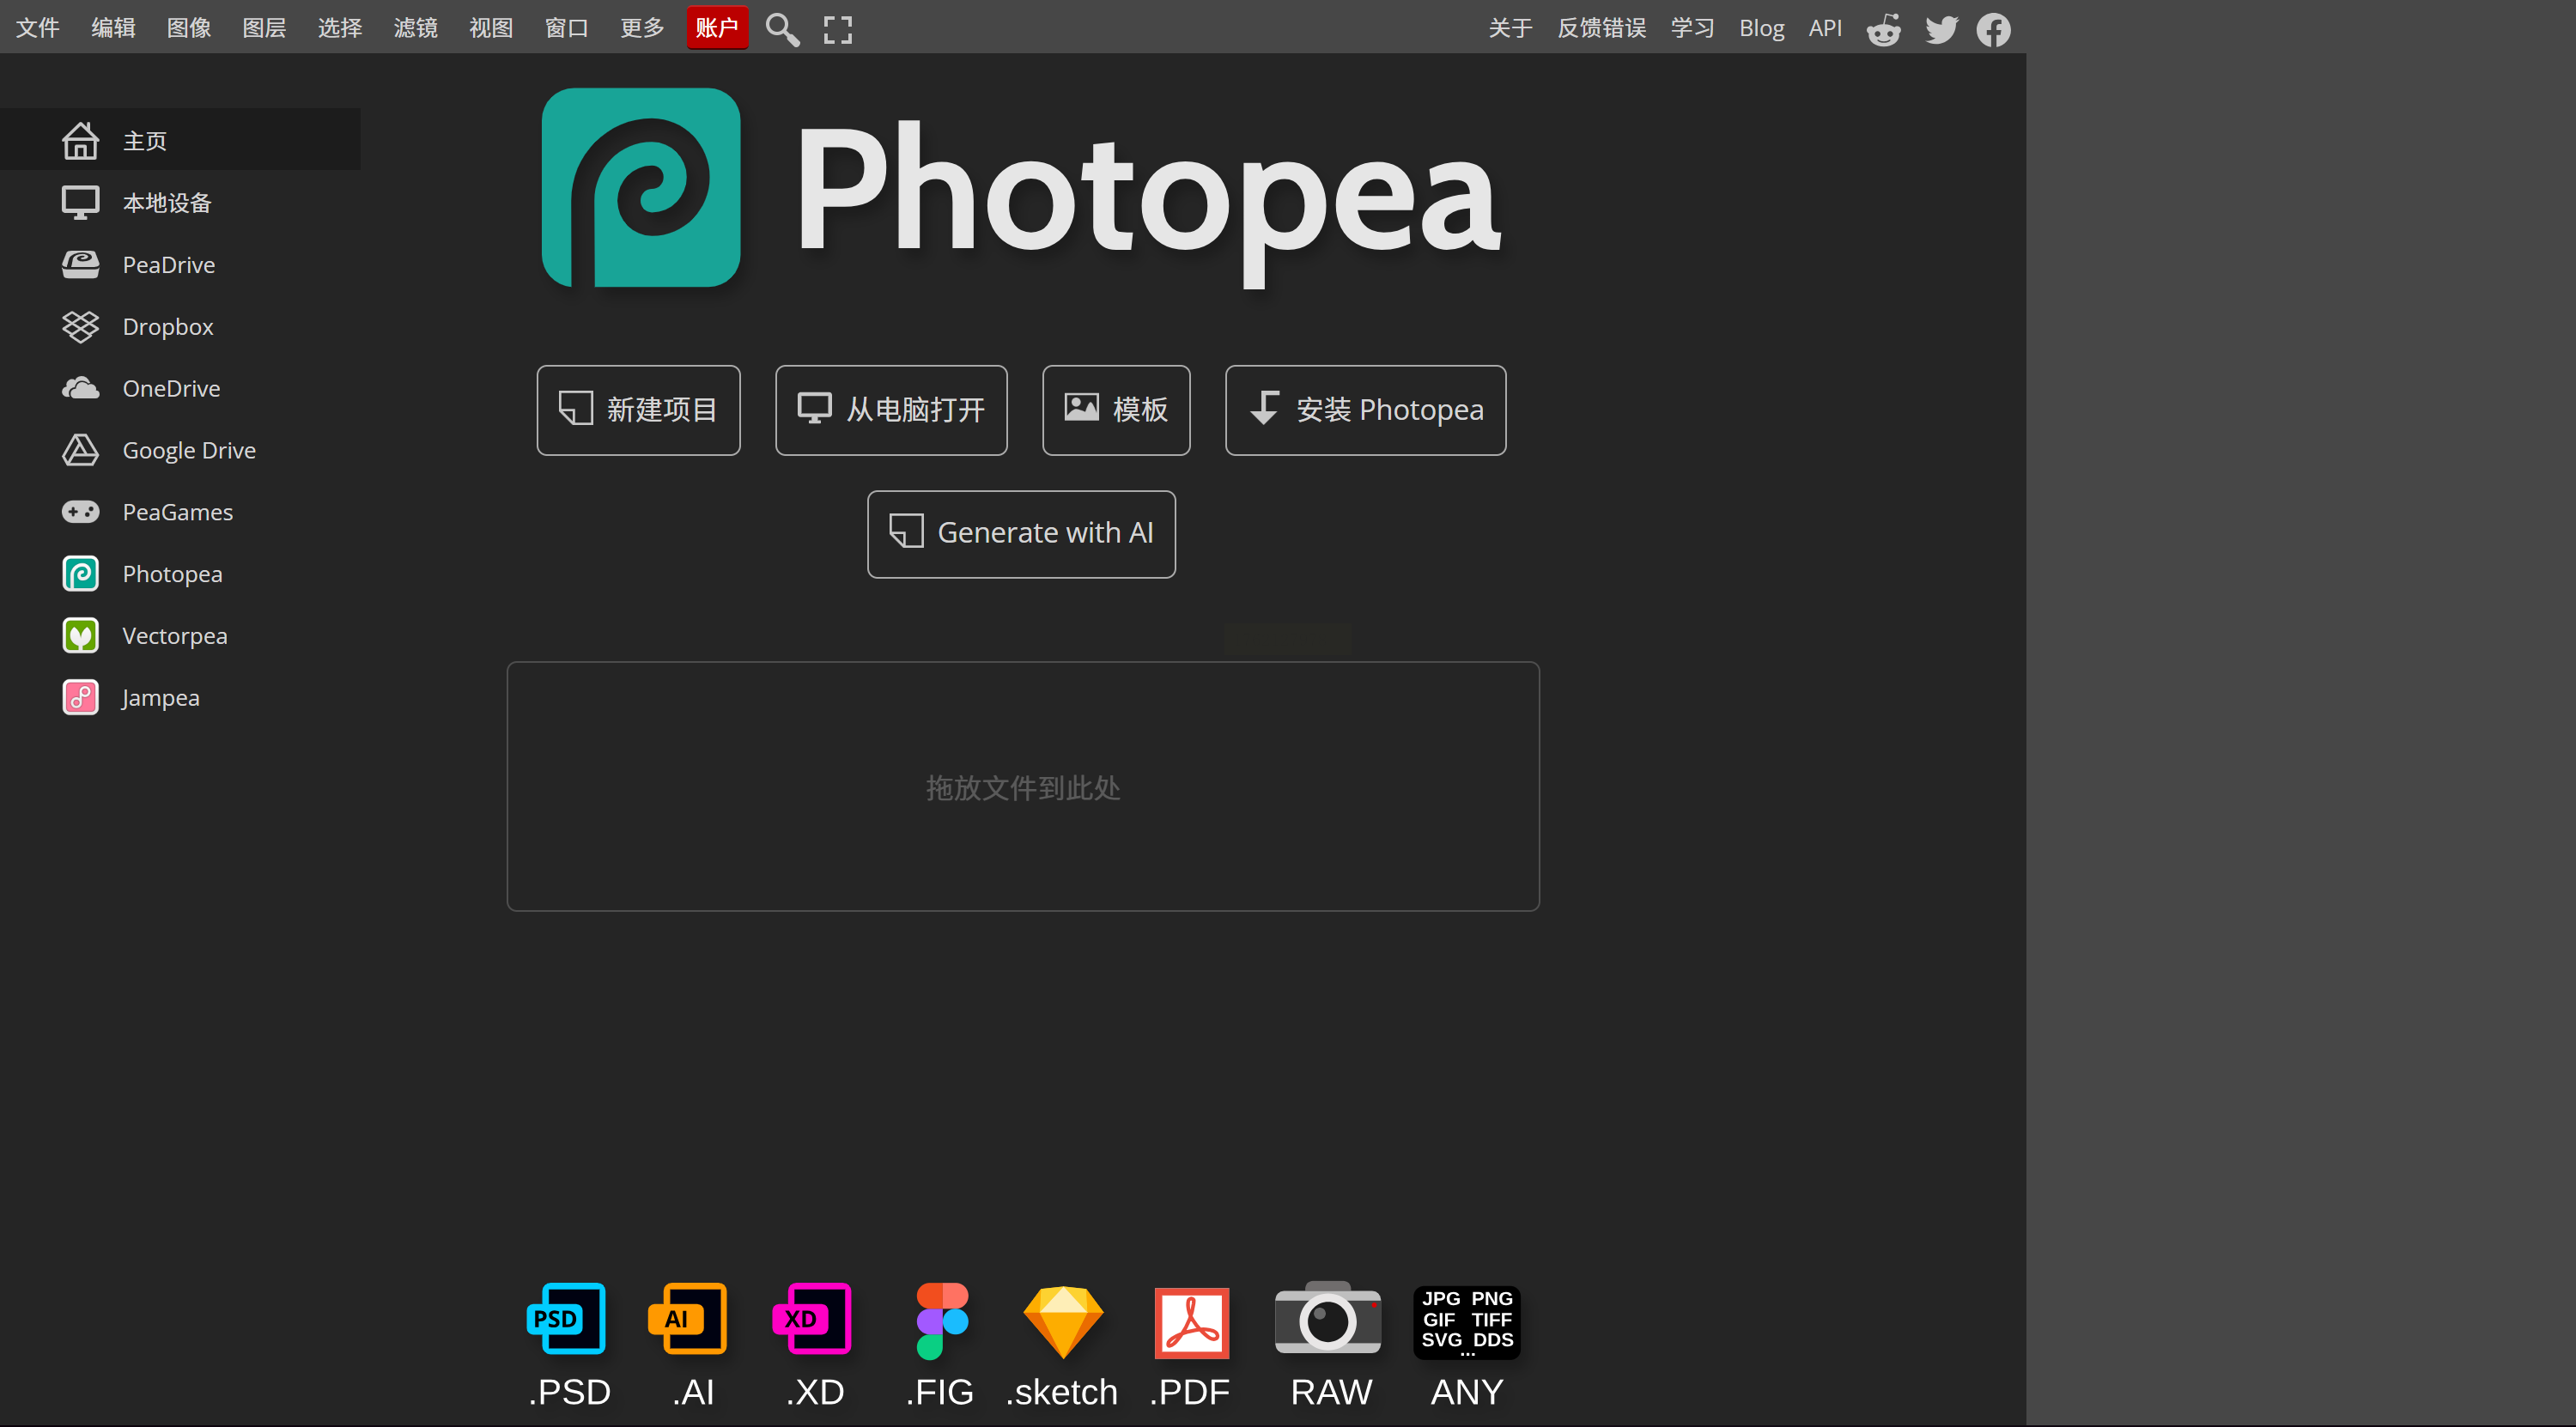Open the Facebook icon link

point(1993,29)
